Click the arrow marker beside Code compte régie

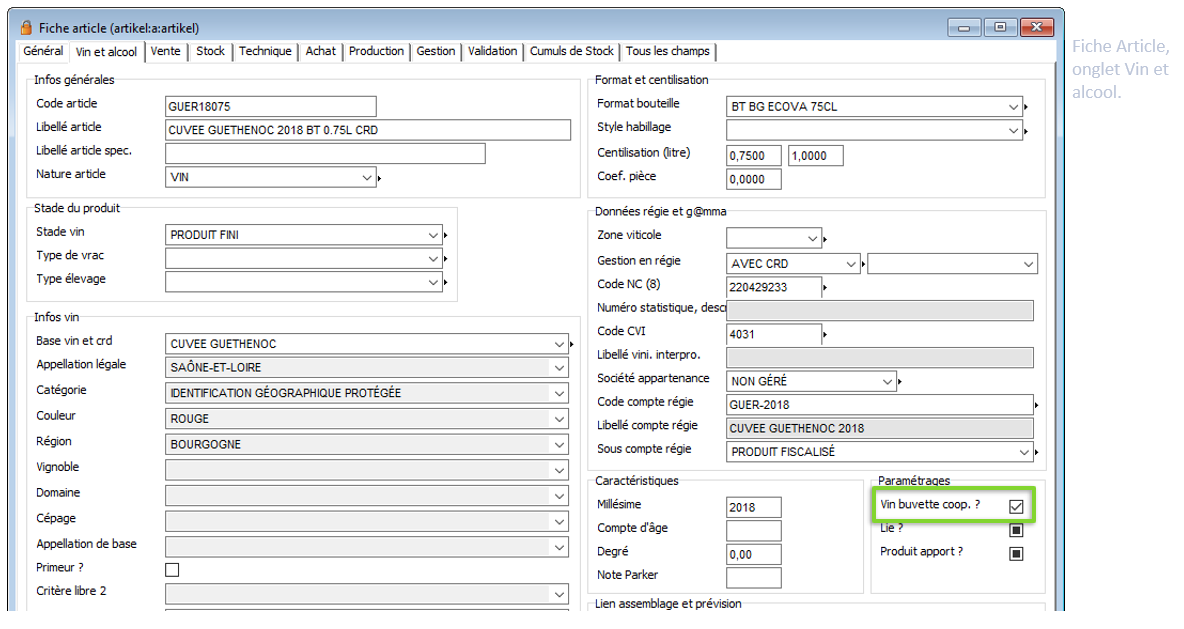(x=1037, y=405)
